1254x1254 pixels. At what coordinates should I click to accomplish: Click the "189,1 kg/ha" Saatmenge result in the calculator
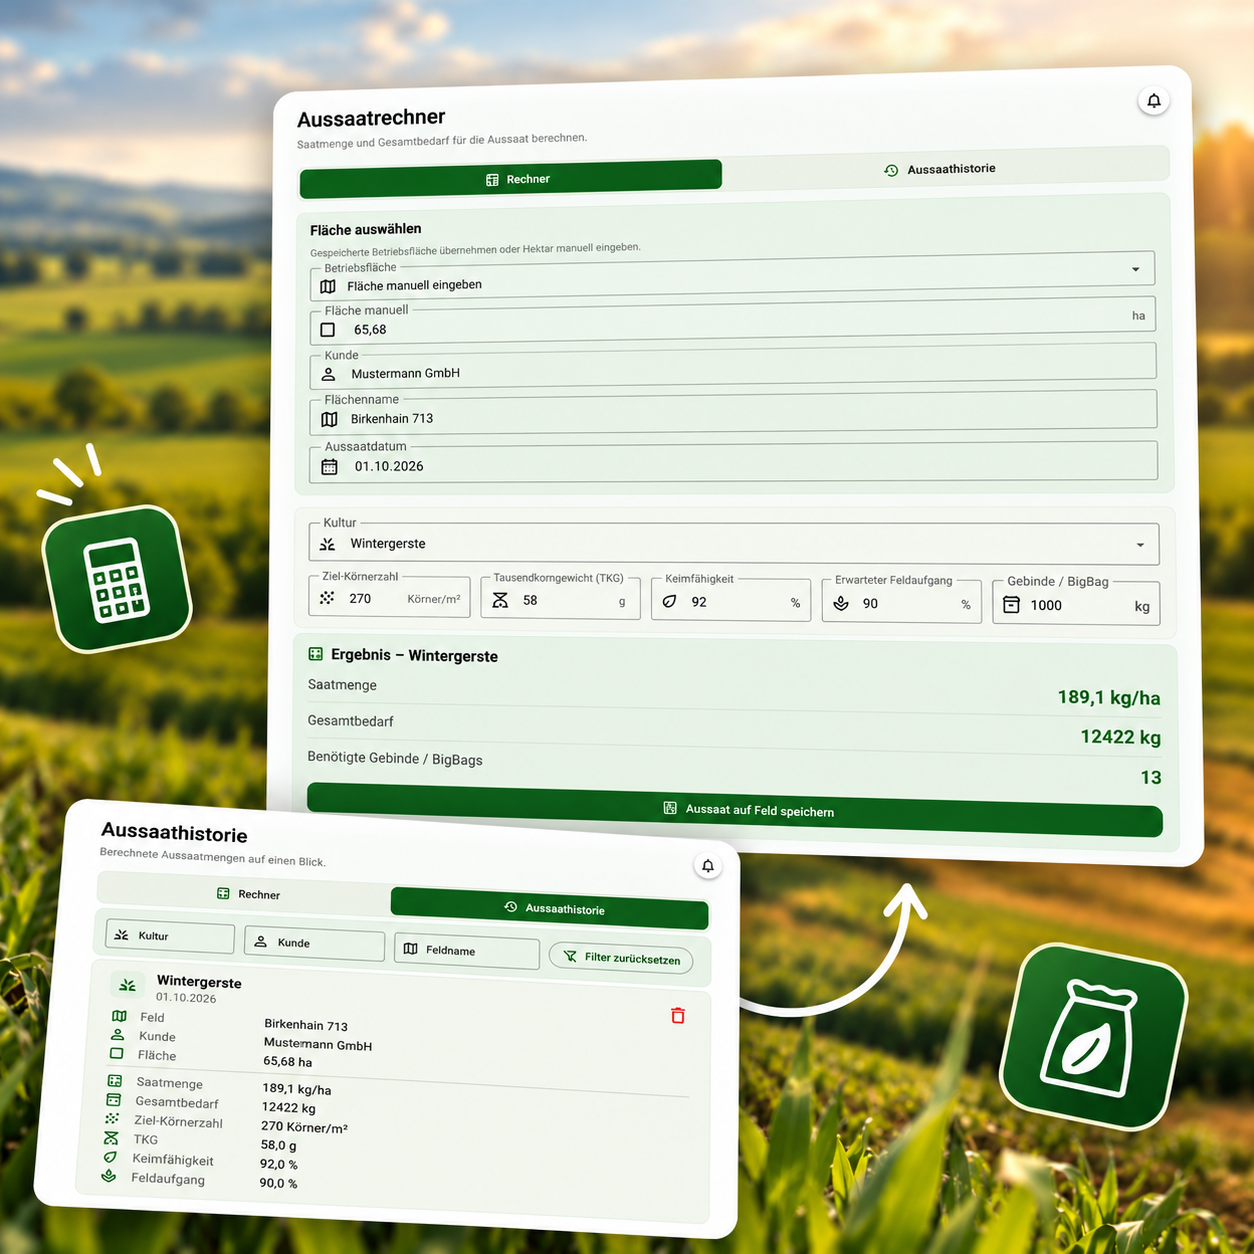tap(1108, 698)
